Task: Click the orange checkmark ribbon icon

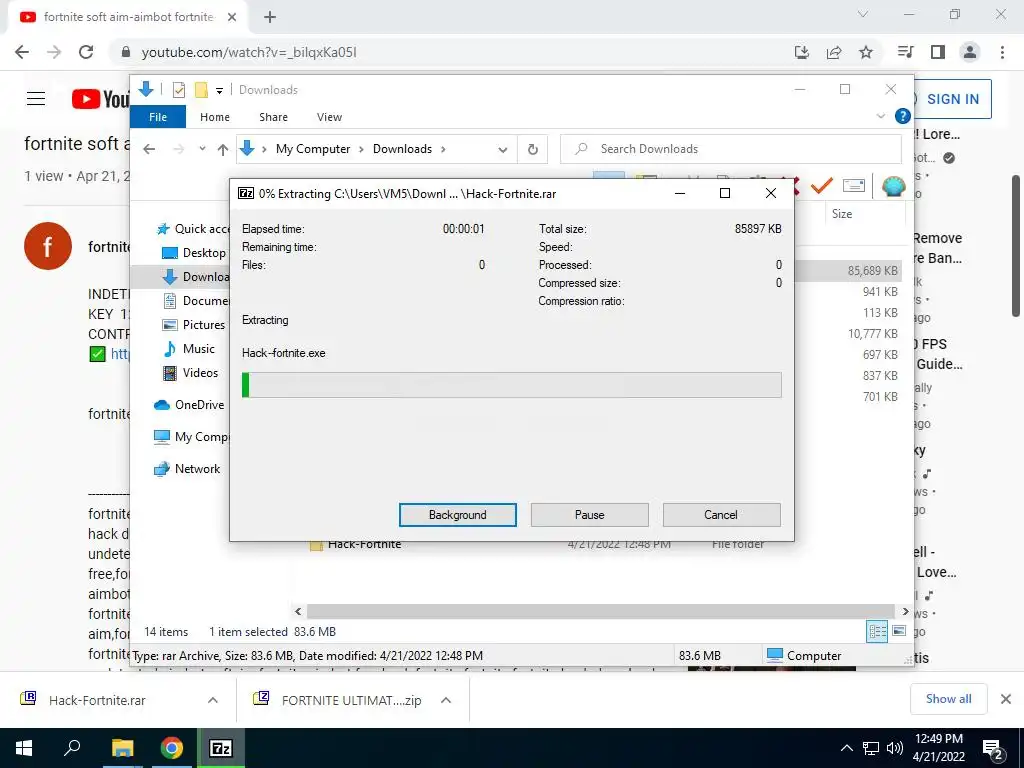Action: point(822,186)
